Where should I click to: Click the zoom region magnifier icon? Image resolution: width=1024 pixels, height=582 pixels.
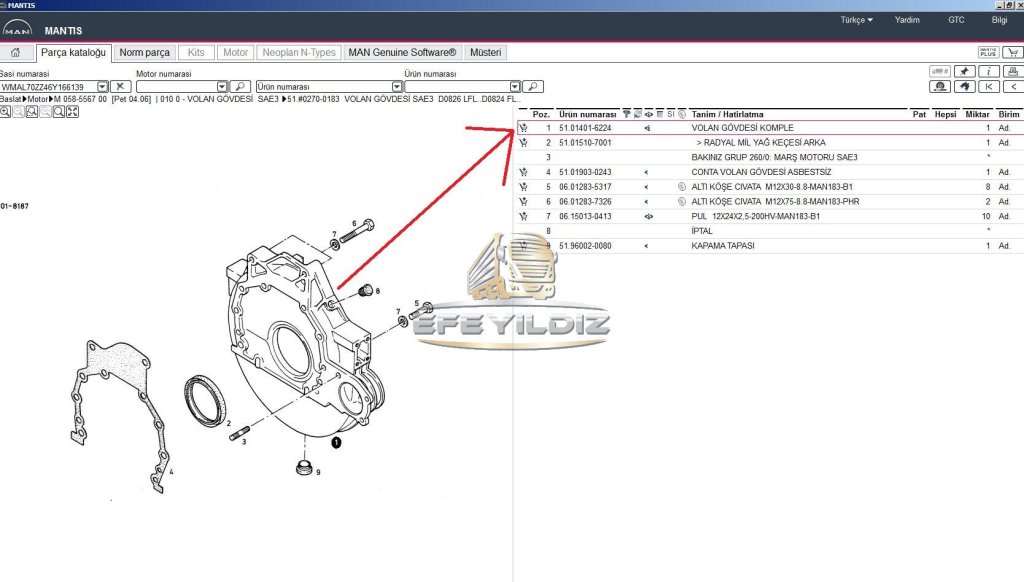click(31, 112)
